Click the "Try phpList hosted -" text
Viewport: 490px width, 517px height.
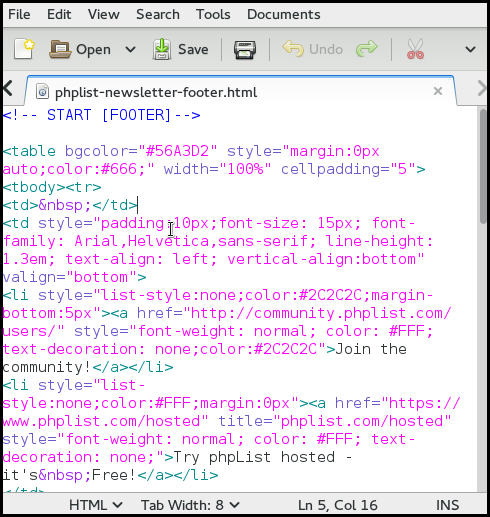(263, 457)
